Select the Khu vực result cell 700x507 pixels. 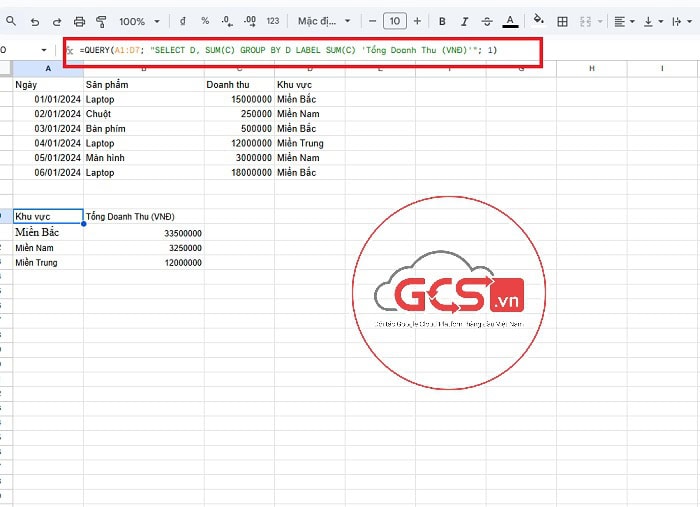pos(47,216)
